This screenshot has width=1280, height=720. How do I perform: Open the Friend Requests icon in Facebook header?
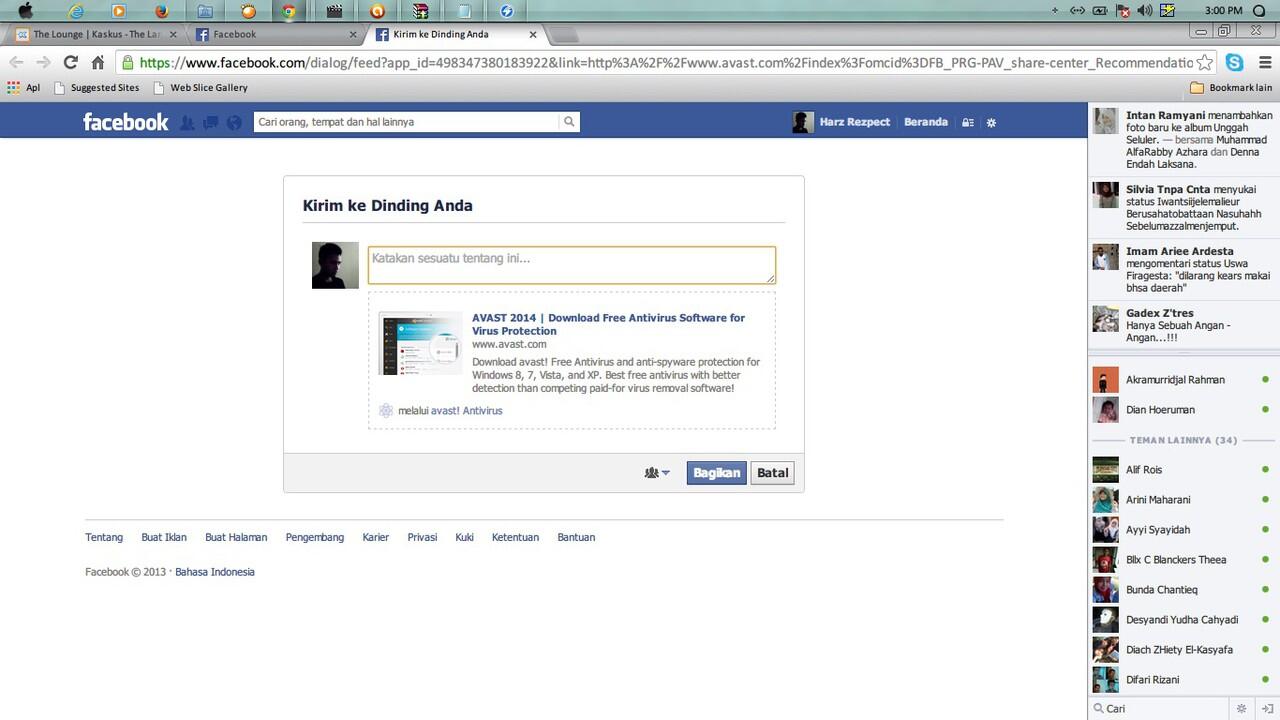pyautogui.click(x=187, y=123)
